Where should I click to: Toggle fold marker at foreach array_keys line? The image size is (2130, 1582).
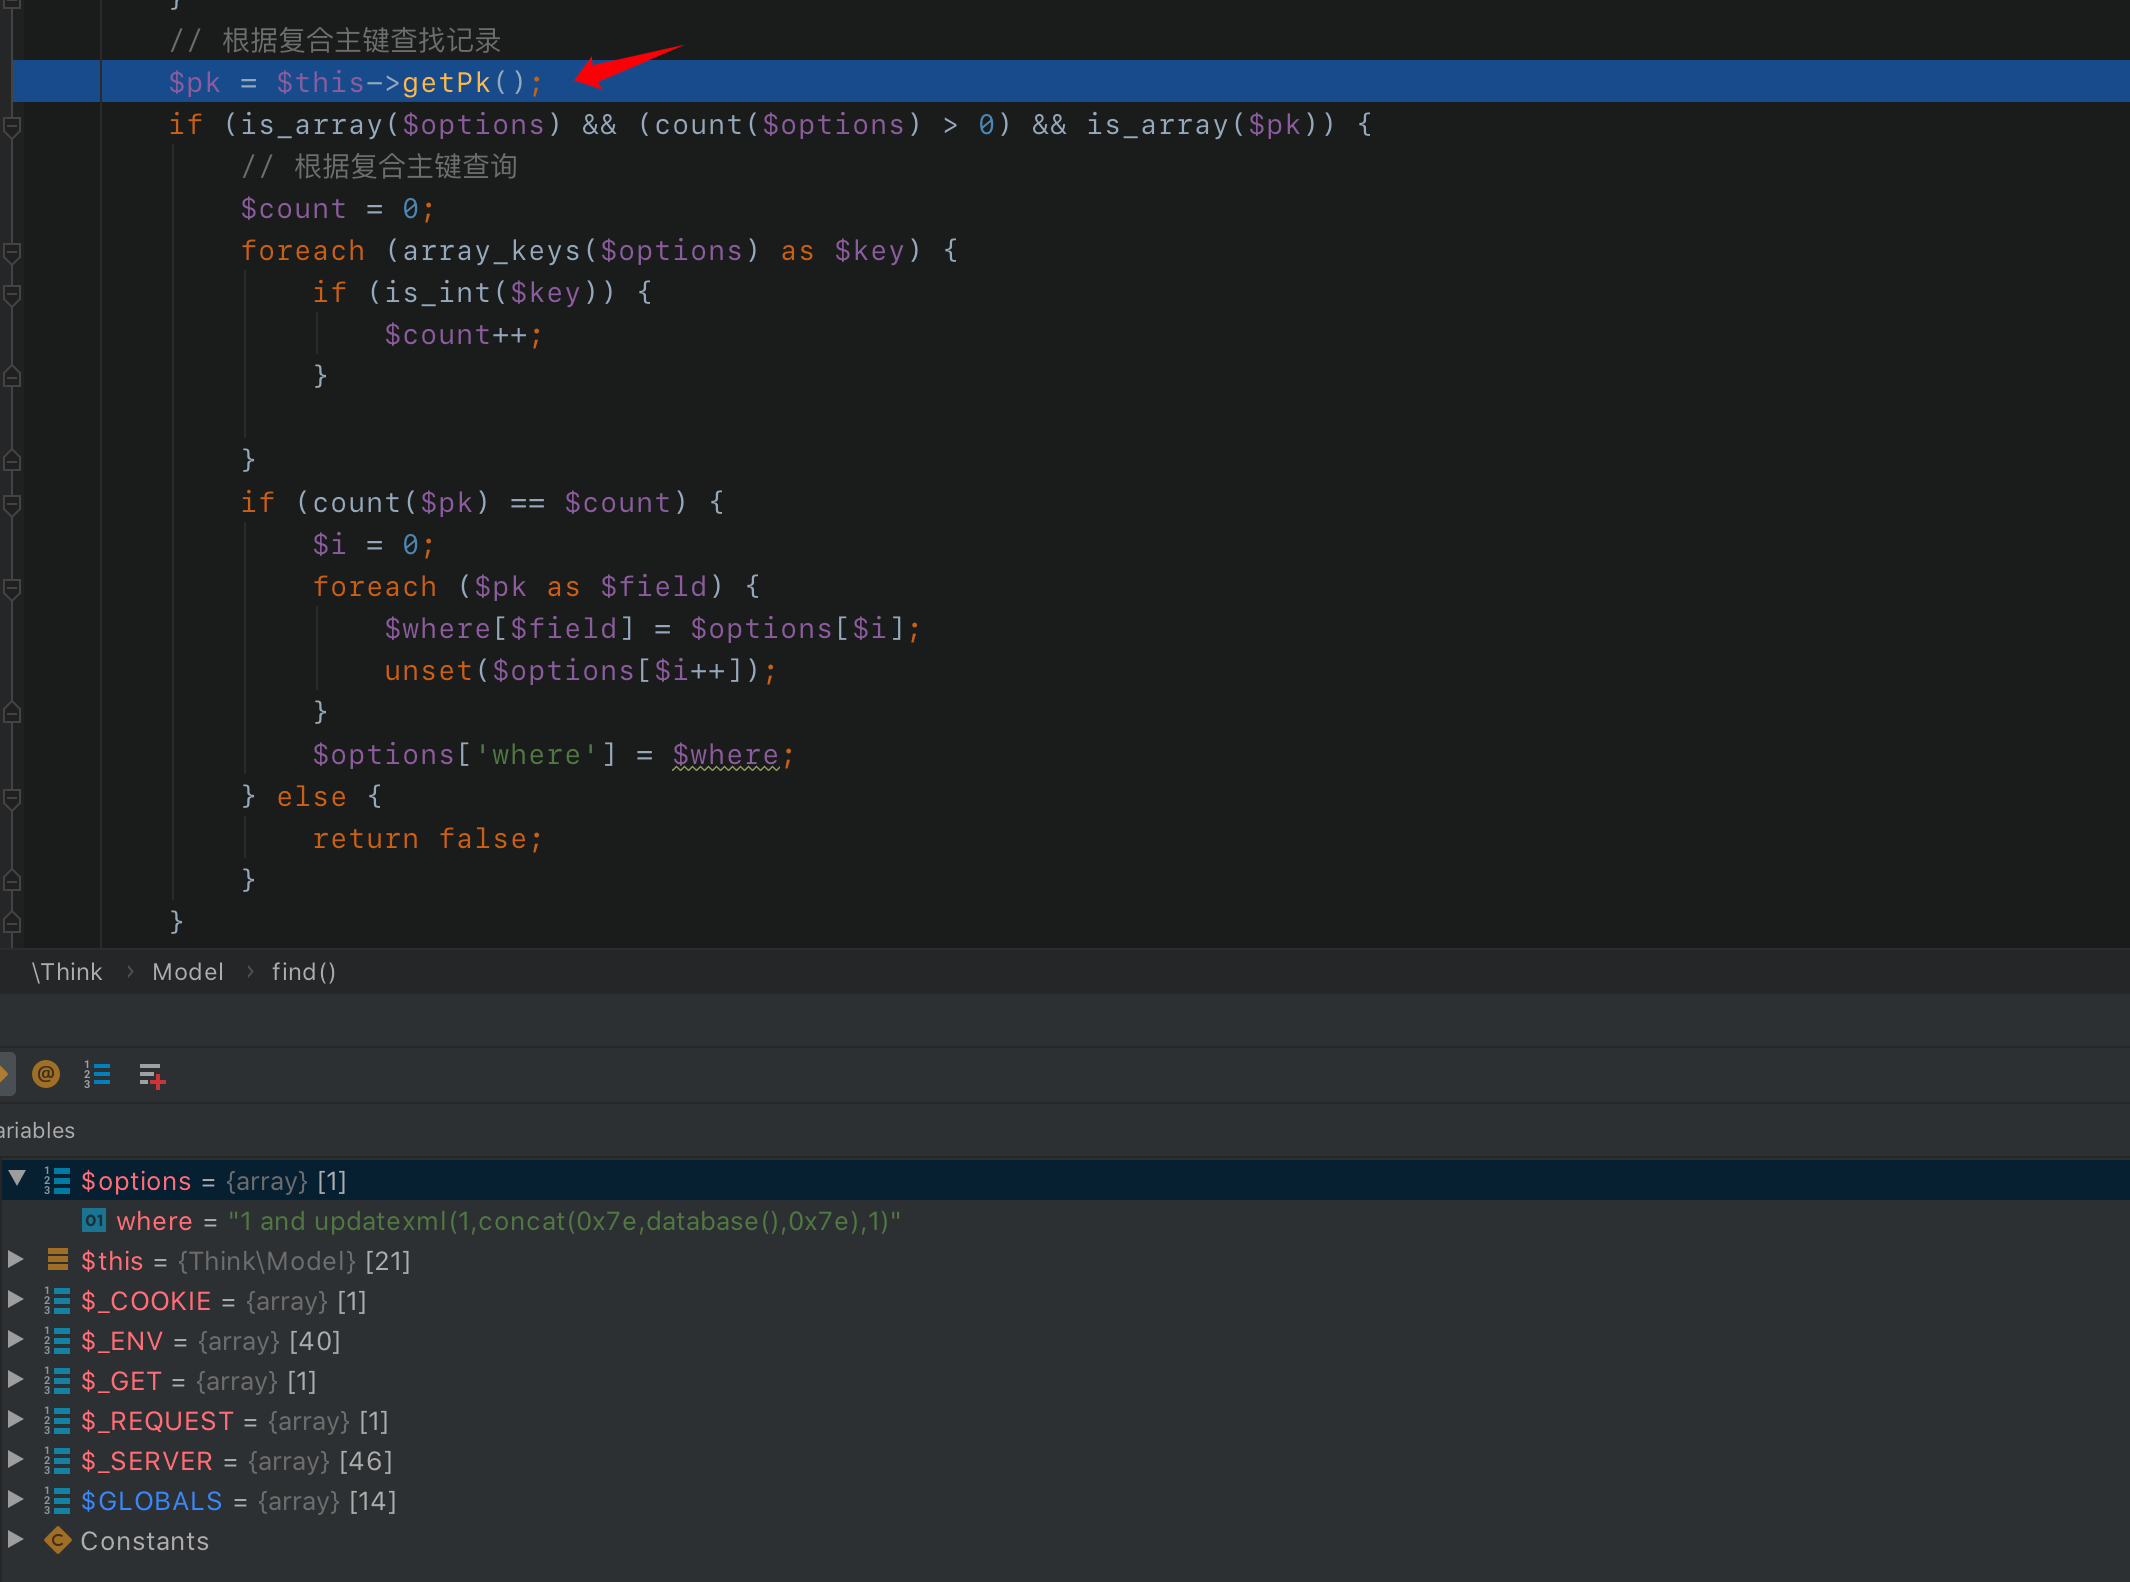click(x=12, y=252)
